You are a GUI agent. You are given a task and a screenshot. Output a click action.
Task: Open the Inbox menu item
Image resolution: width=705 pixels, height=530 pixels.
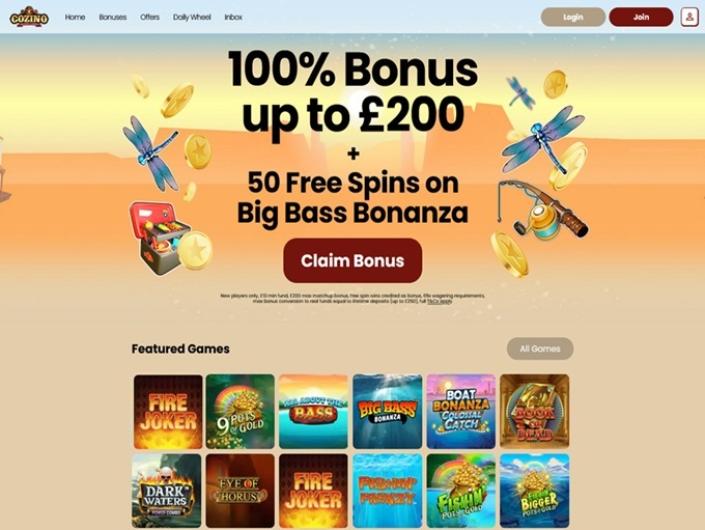(233, 17)
